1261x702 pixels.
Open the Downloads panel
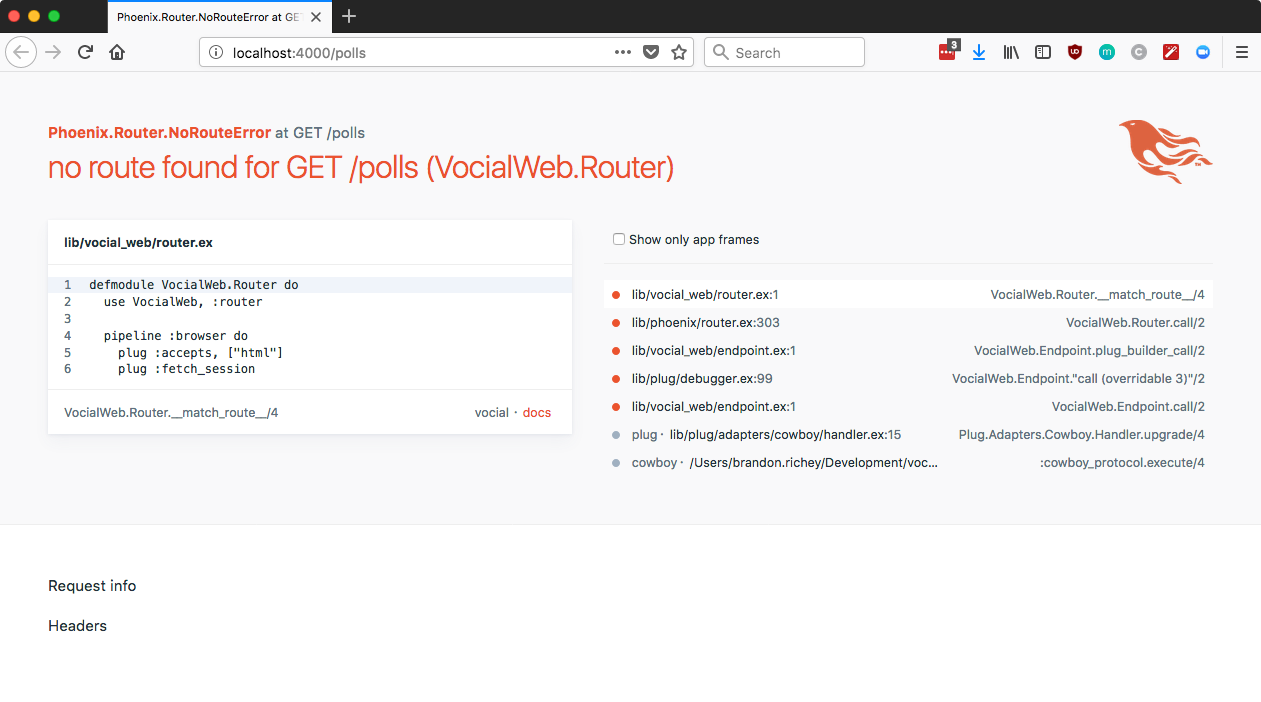tap(979, 53)
